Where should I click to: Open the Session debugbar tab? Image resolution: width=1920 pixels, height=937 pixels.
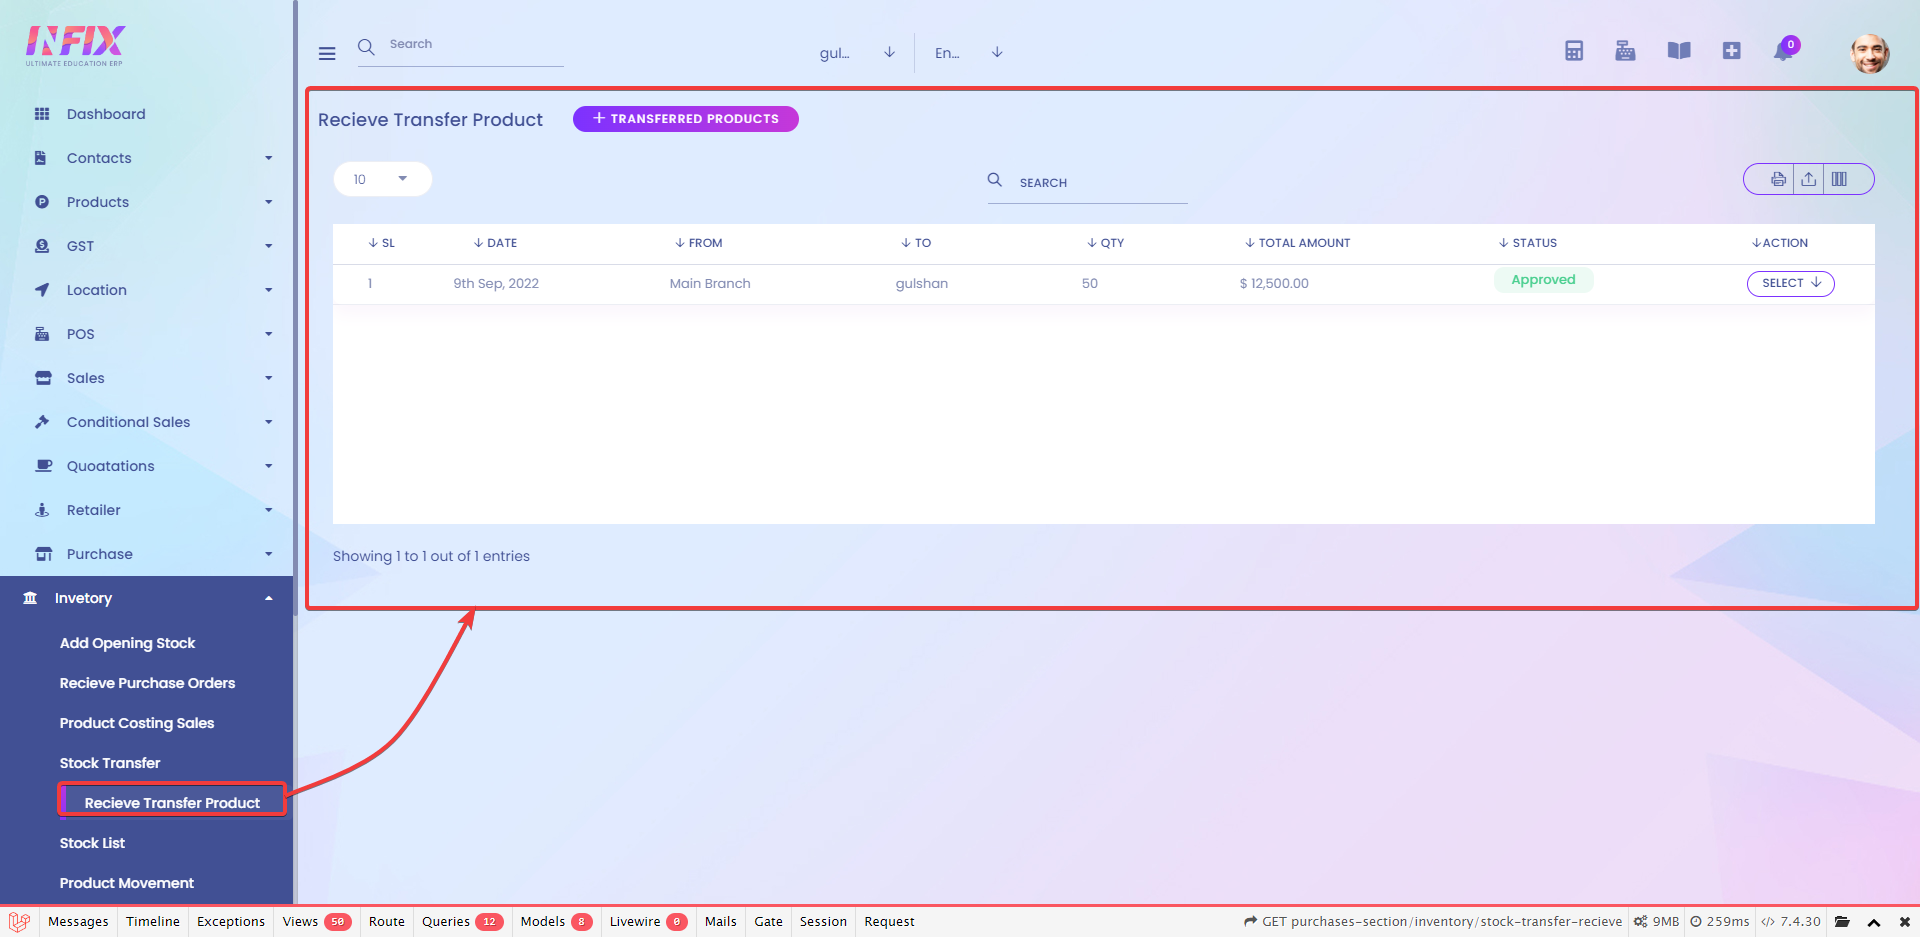[x=823, y=922]
